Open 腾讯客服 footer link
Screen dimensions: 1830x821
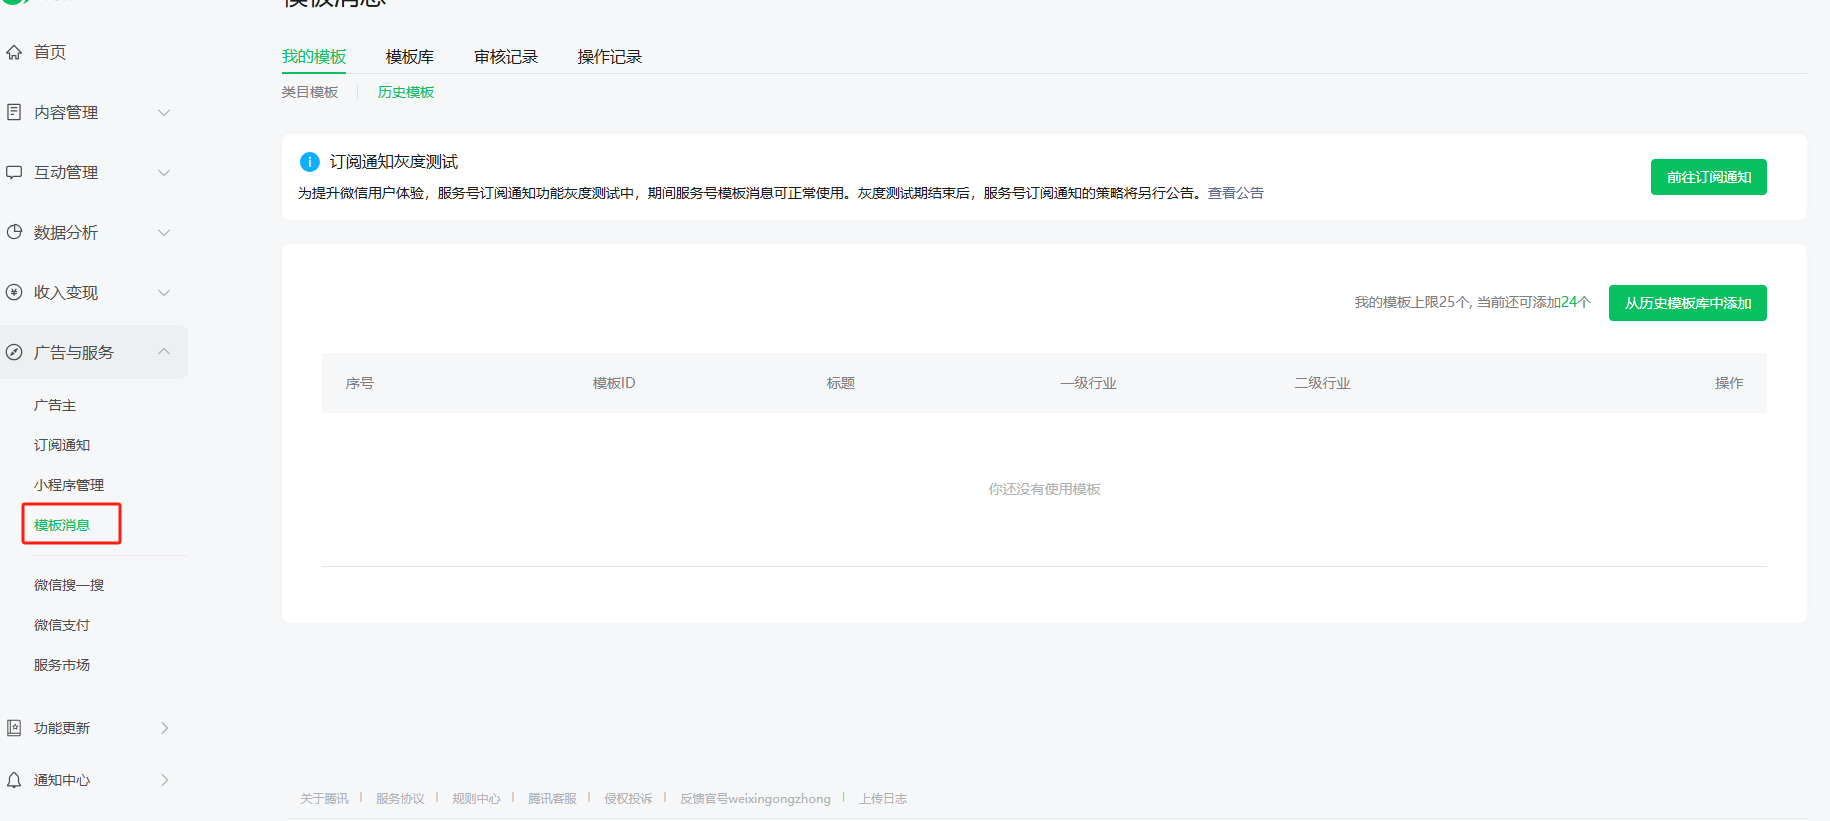(x=552, y=798)
